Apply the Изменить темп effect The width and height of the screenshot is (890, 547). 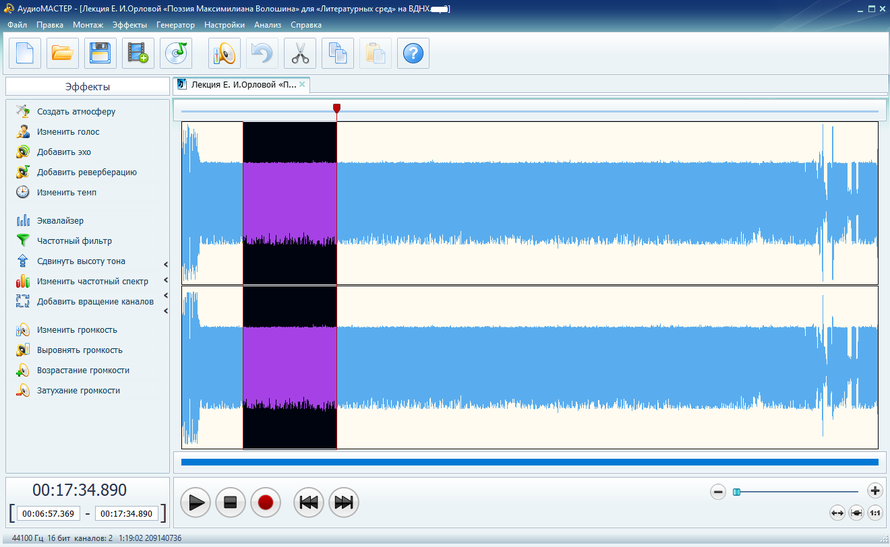(66, 192)
